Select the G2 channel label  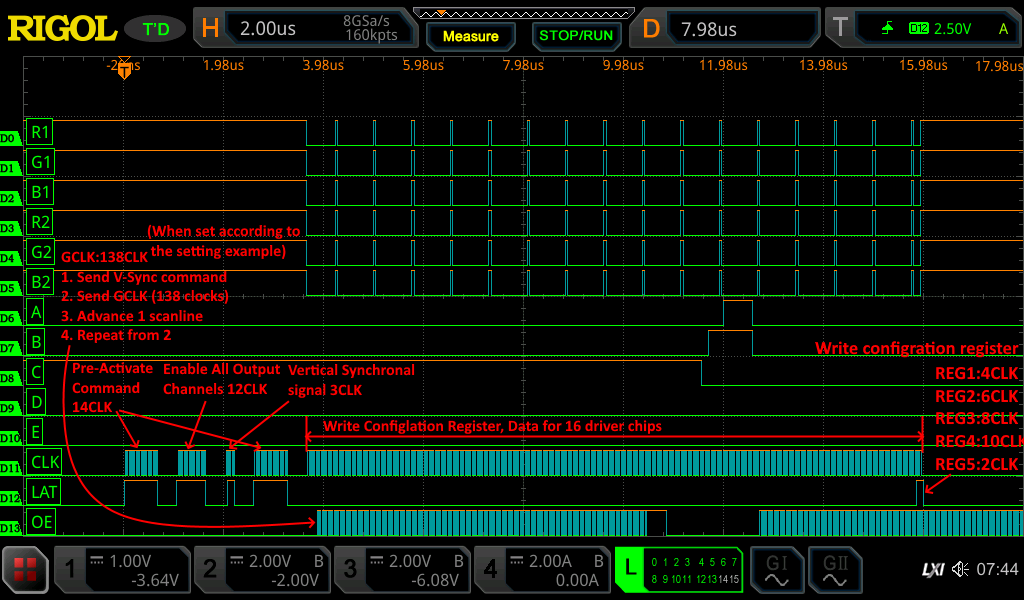click(x=41, y=252)
